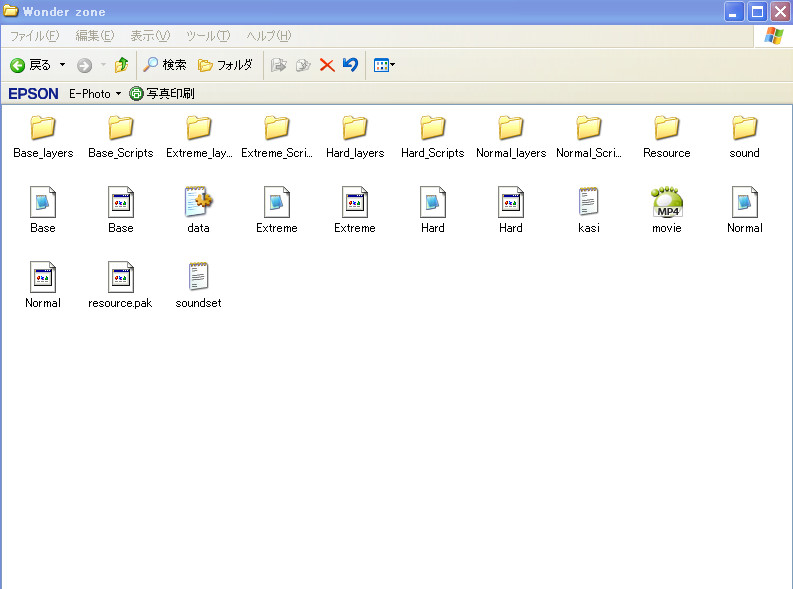
Task: Open the ファイル(F) menu
Action: coord(34,36)
